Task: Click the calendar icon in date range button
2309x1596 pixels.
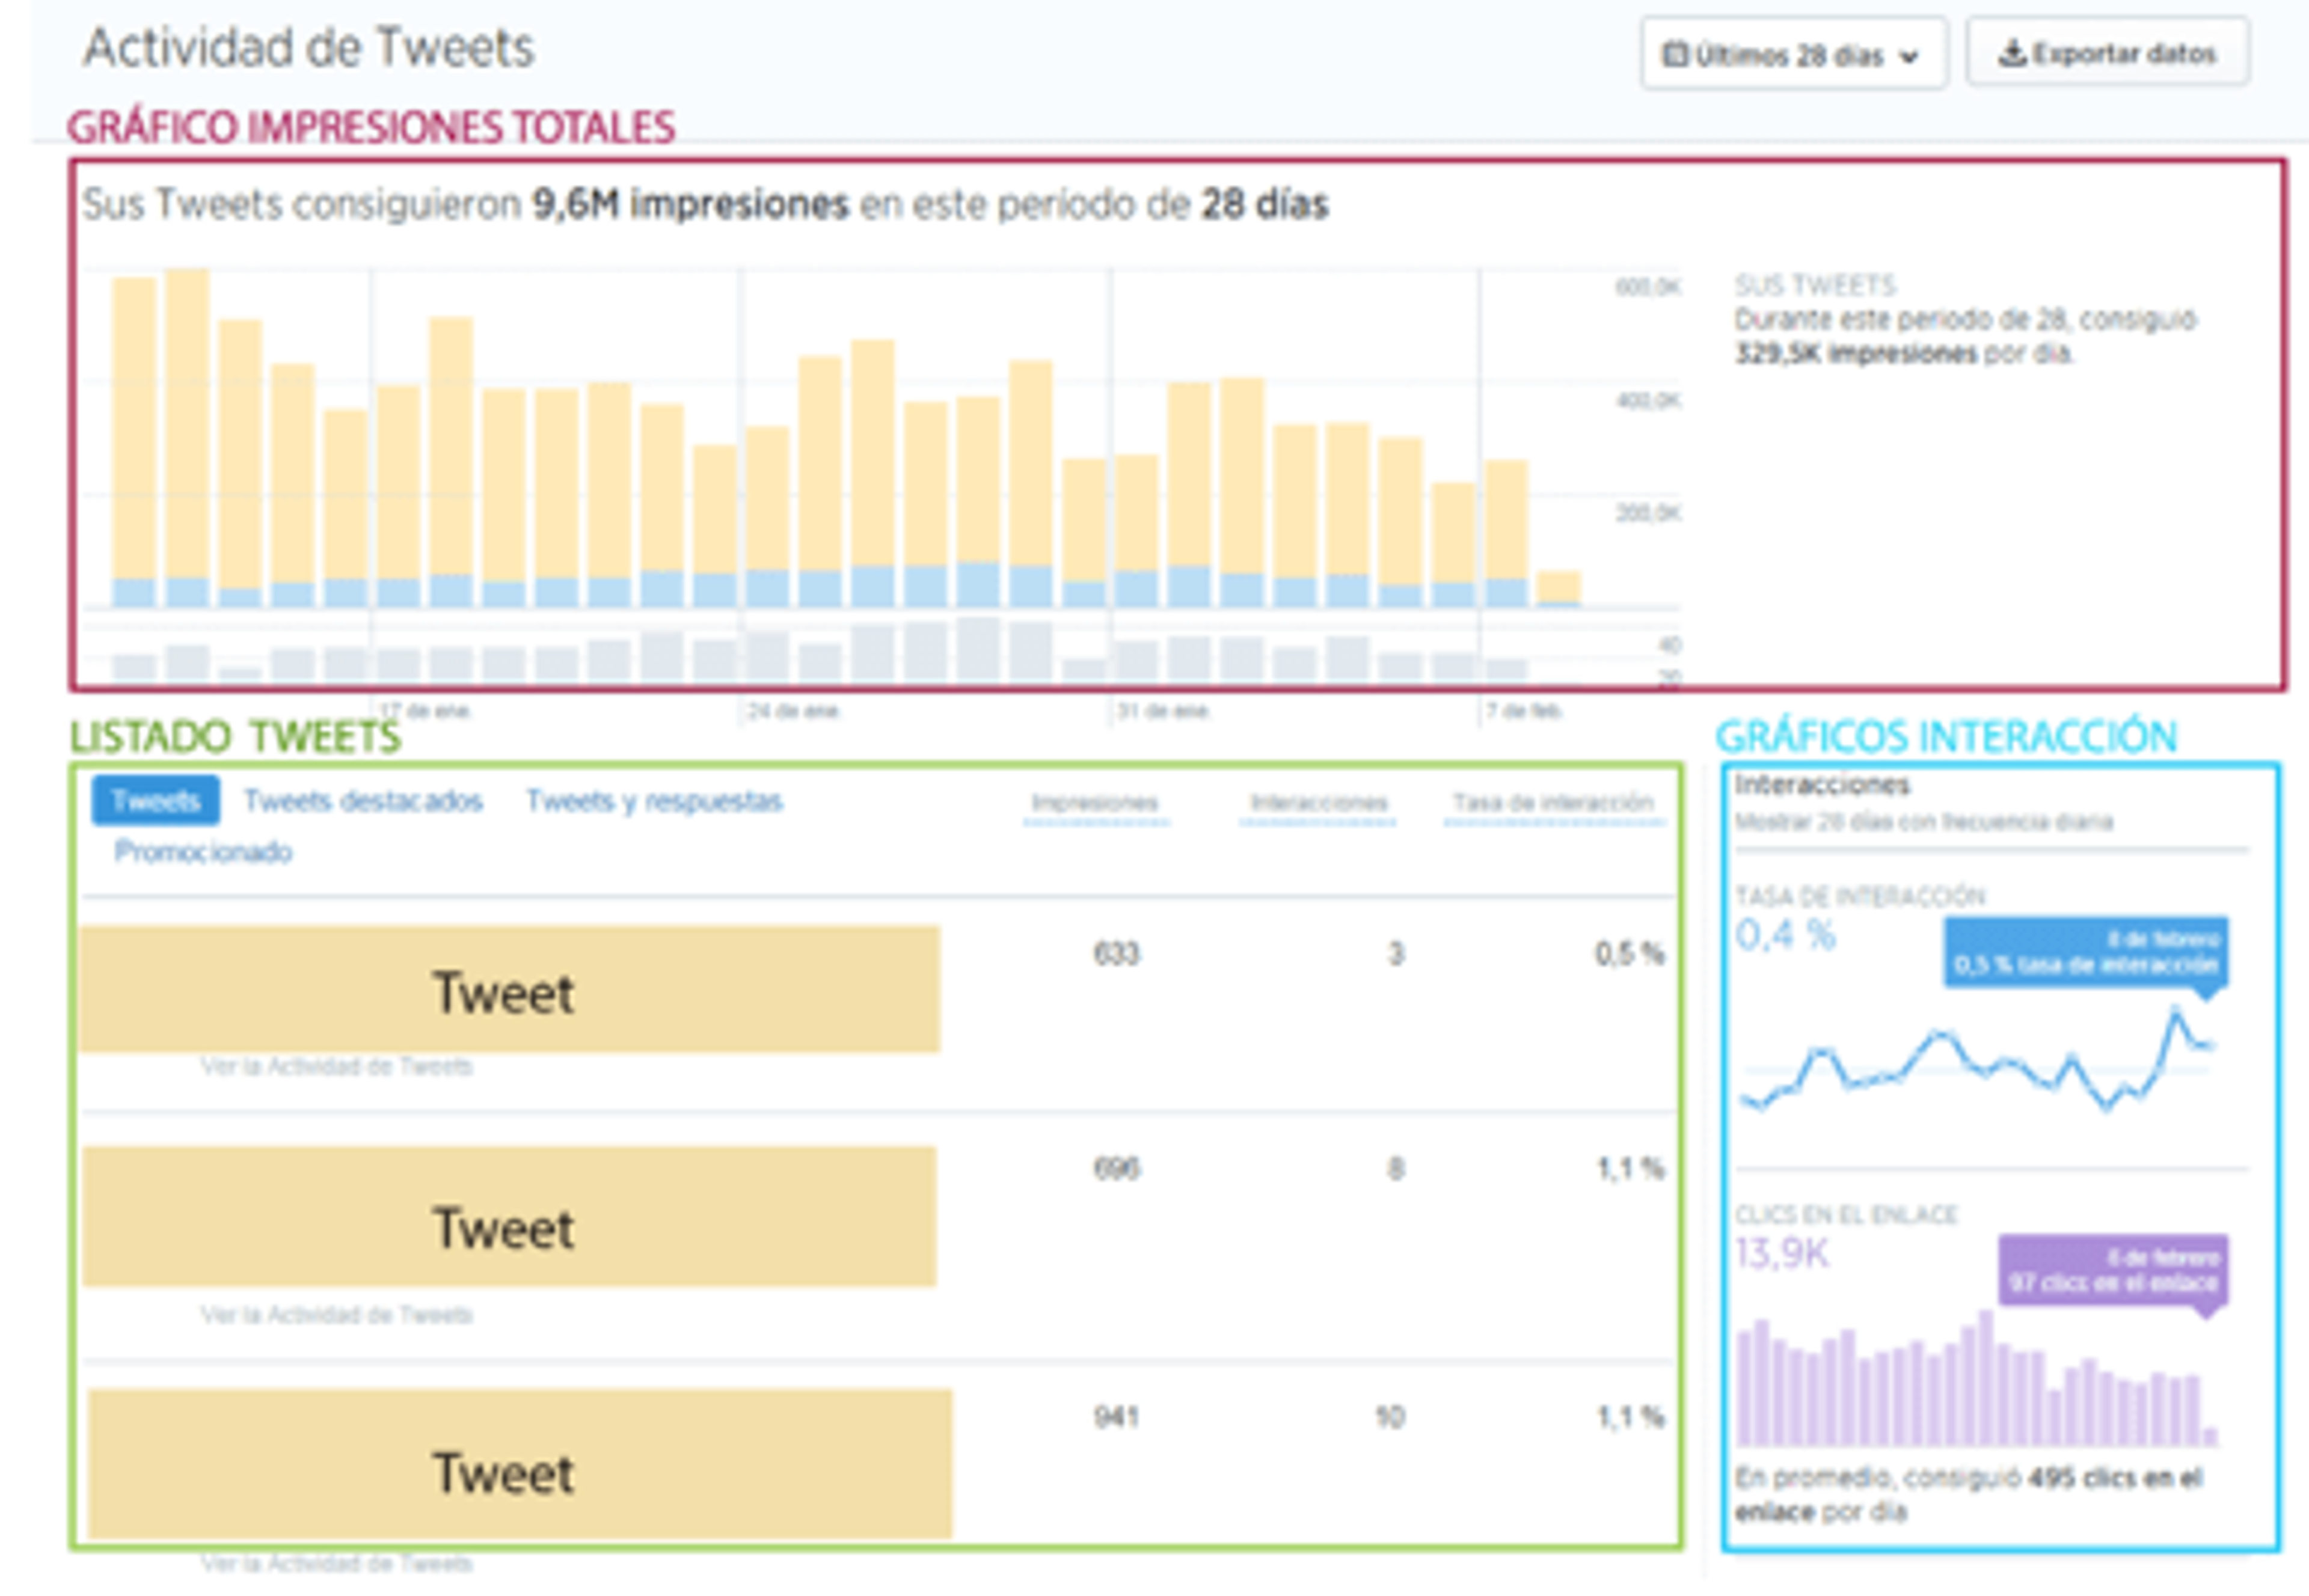Action: tap(1674, 54)
